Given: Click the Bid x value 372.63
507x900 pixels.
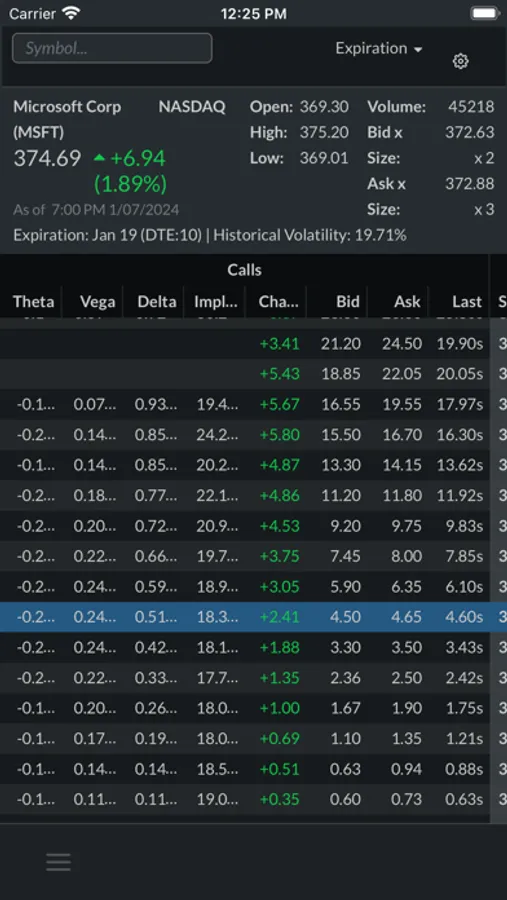Looking at the screenshot, I should pyautogui.click(x=470, y=133).
